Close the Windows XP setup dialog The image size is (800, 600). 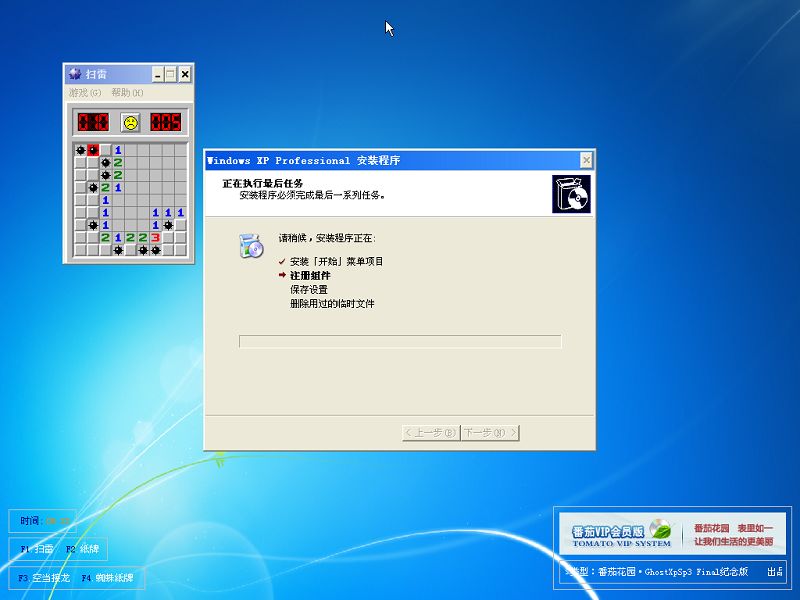[586, 160]
